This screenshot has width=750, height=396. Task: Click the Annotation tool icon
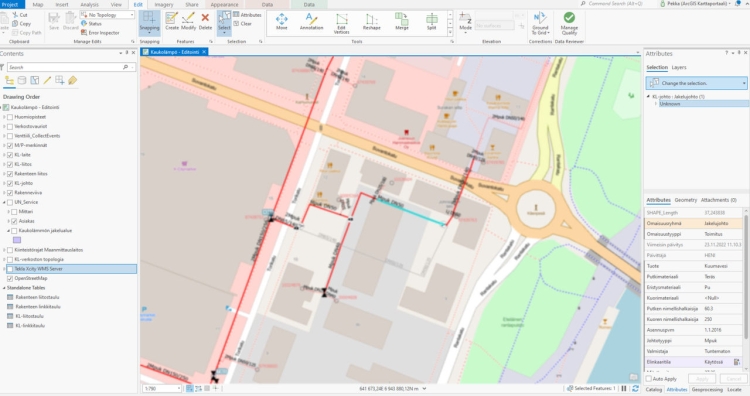tap(311, 21)
